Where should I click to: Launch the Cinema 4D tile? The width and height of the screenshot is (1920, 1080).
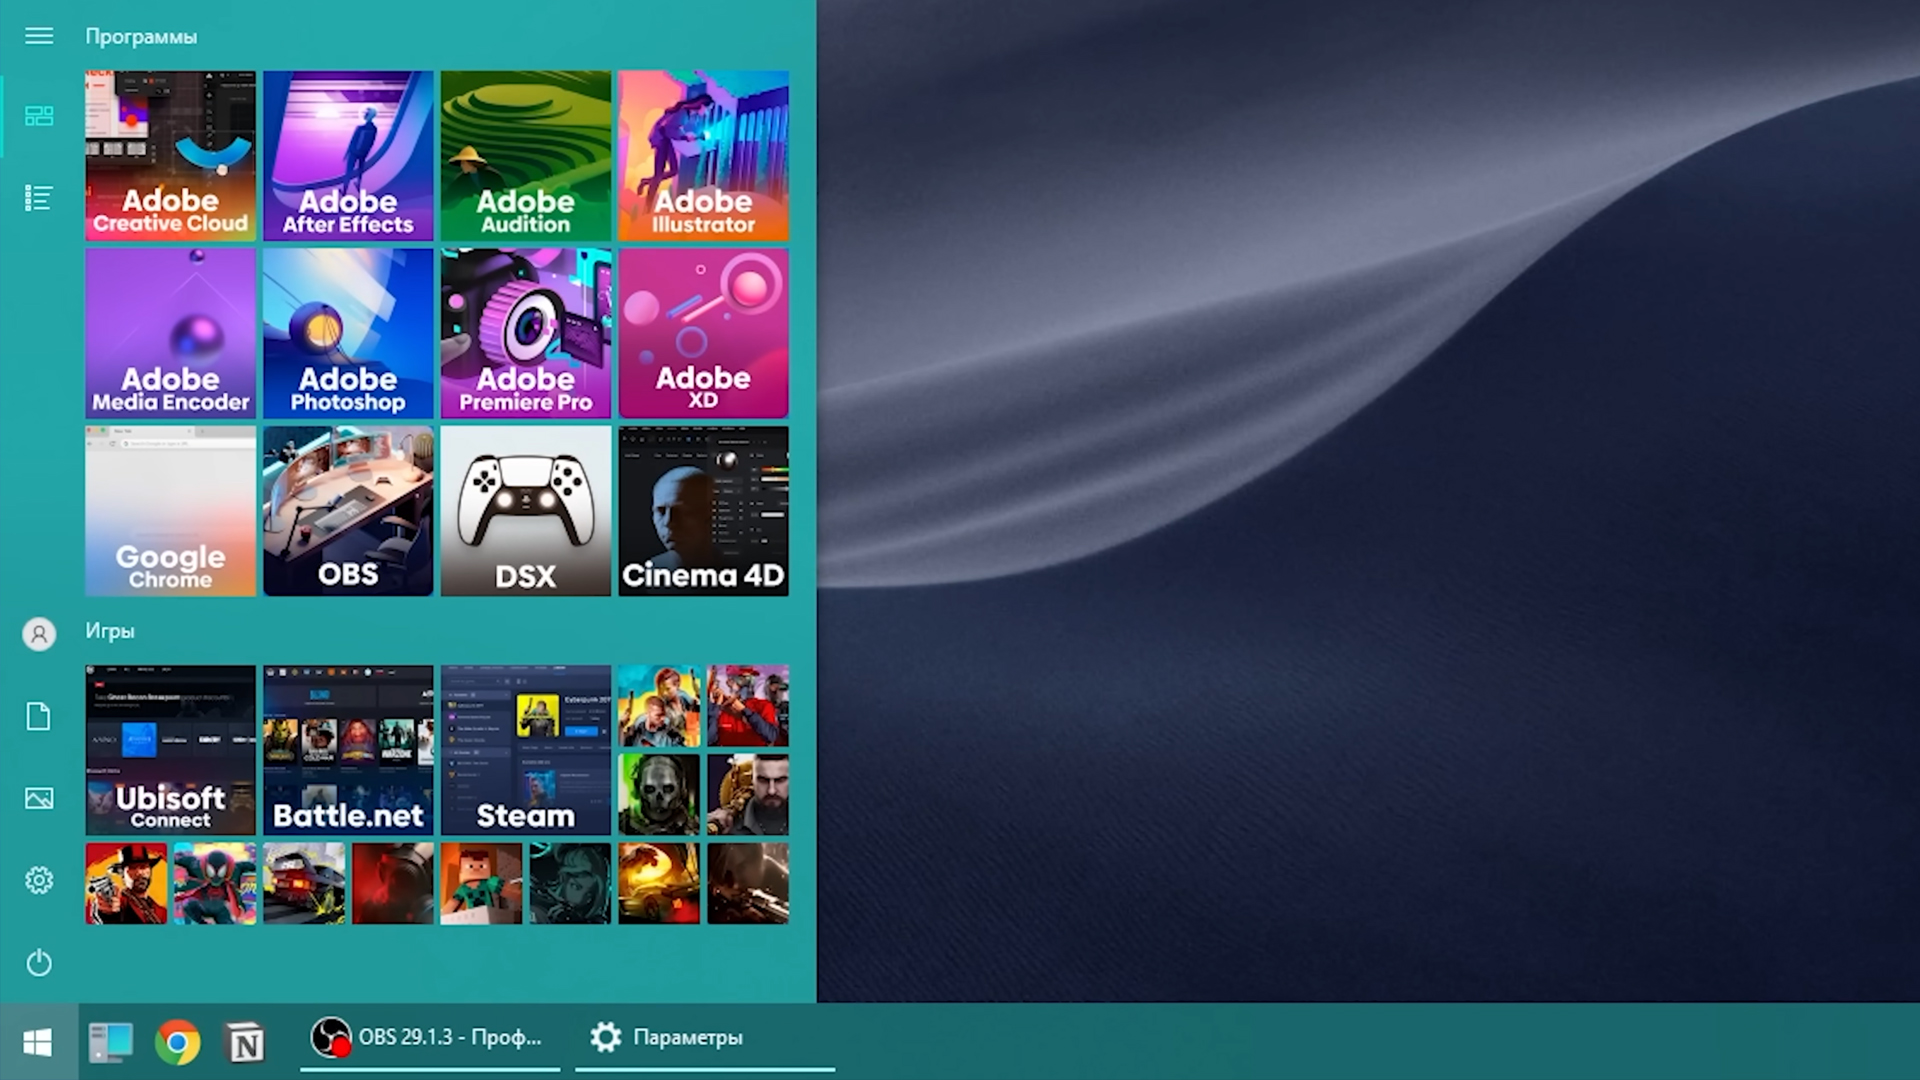(x=703, y=511)
